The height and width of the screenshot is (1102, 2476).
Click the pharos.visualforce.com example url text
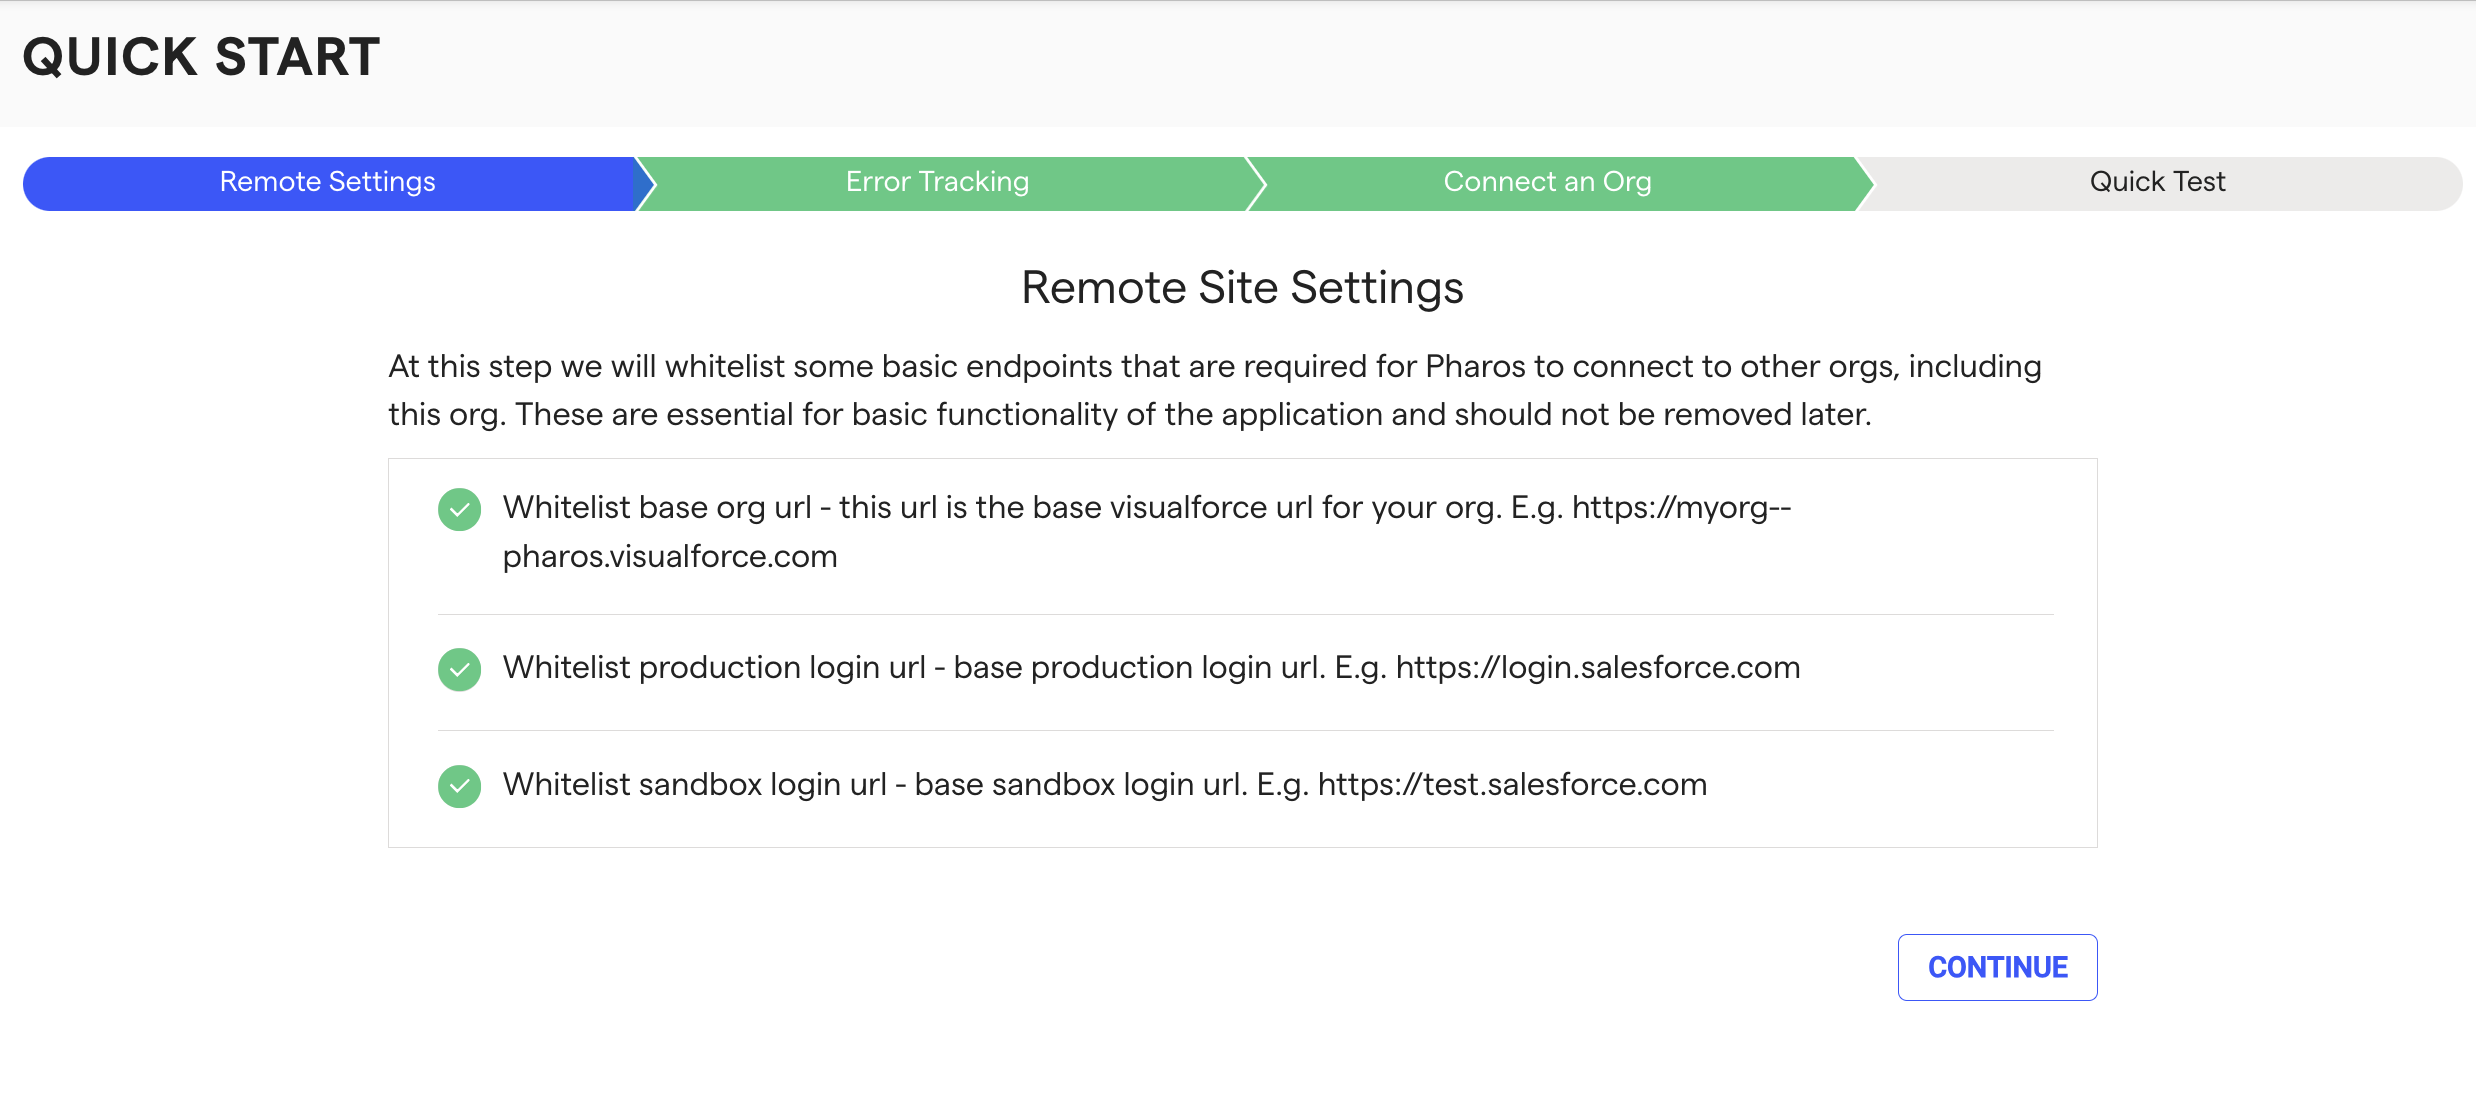pos(670,557)
